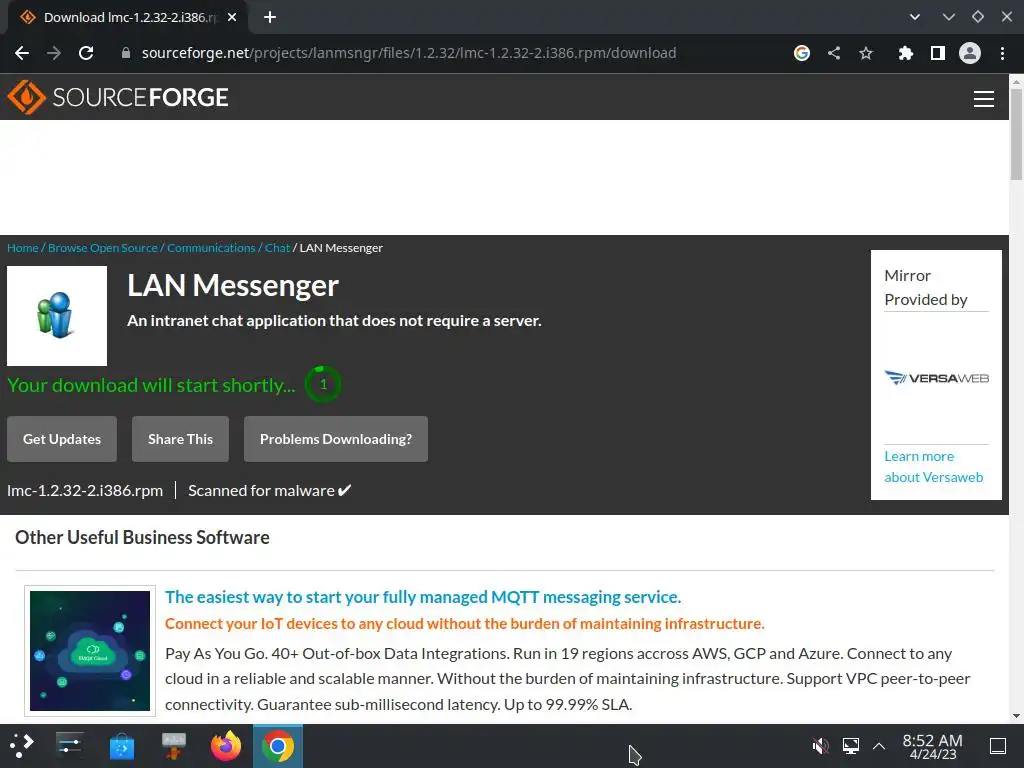Launch Firefox from the taskbar
The width and height of the screenshot is (1024, 768).
pos(226,746)
